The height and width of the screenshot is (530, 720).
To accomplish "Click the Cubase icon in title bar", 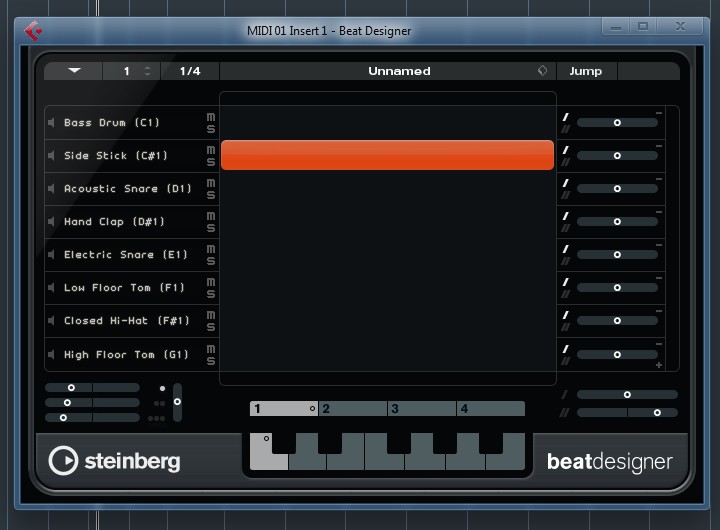I will pyautogui.click(x=33, y=31).
